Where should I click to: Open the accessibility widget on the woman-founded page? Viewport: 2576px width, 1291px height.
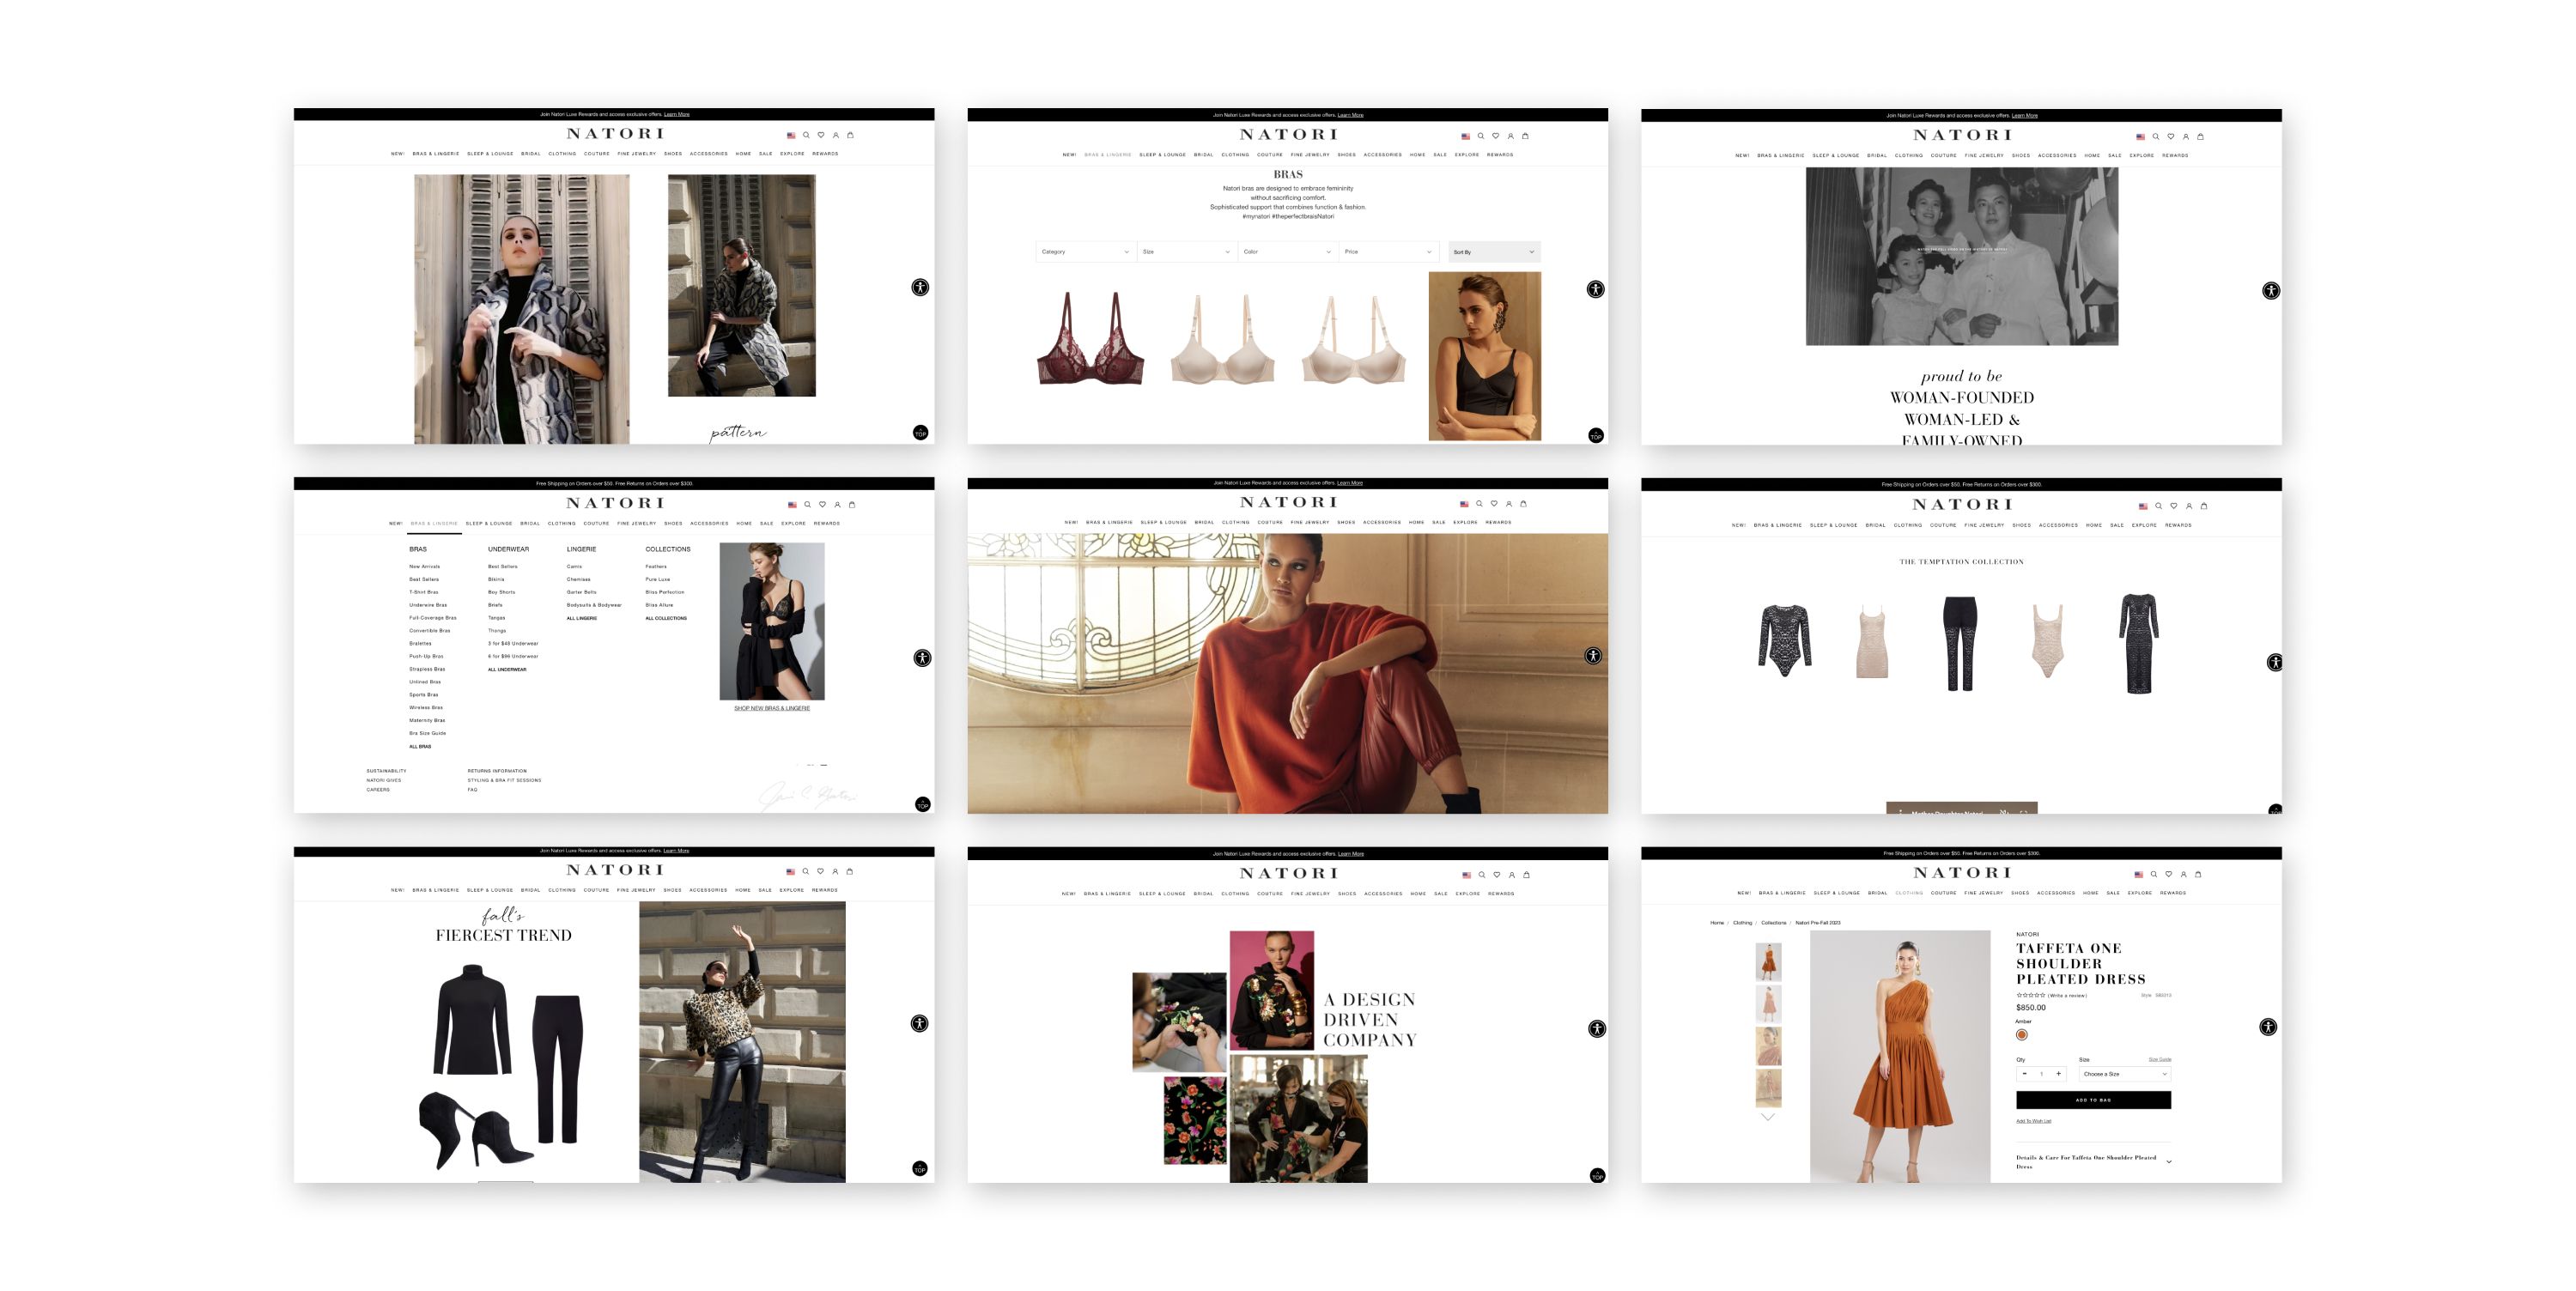(x=2271, y=291)
